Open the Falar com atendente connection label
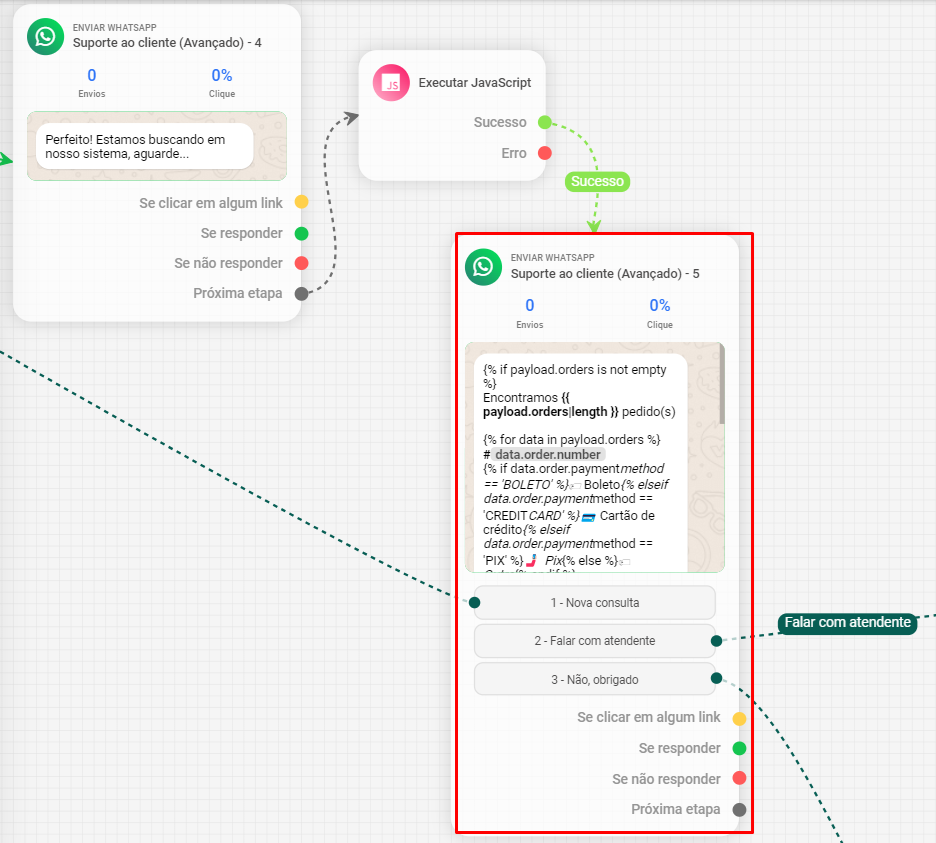The image size is (936, 843). tap(847, 622)
